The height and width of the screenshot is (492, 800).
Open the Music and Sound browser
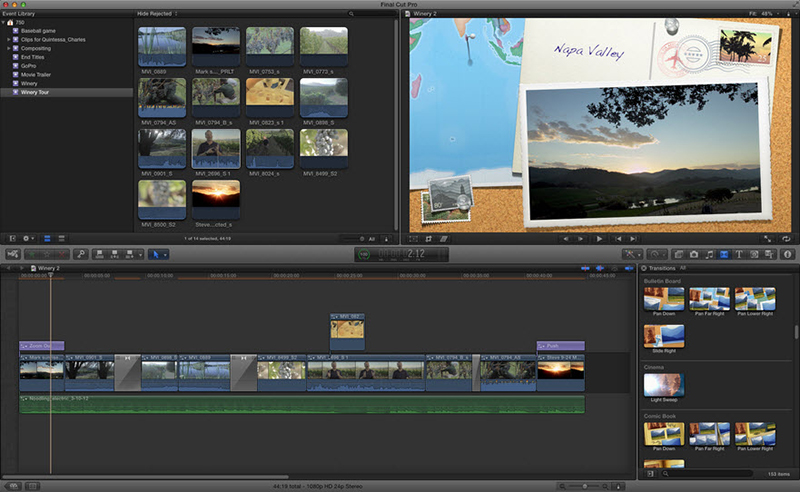point(709,255)
